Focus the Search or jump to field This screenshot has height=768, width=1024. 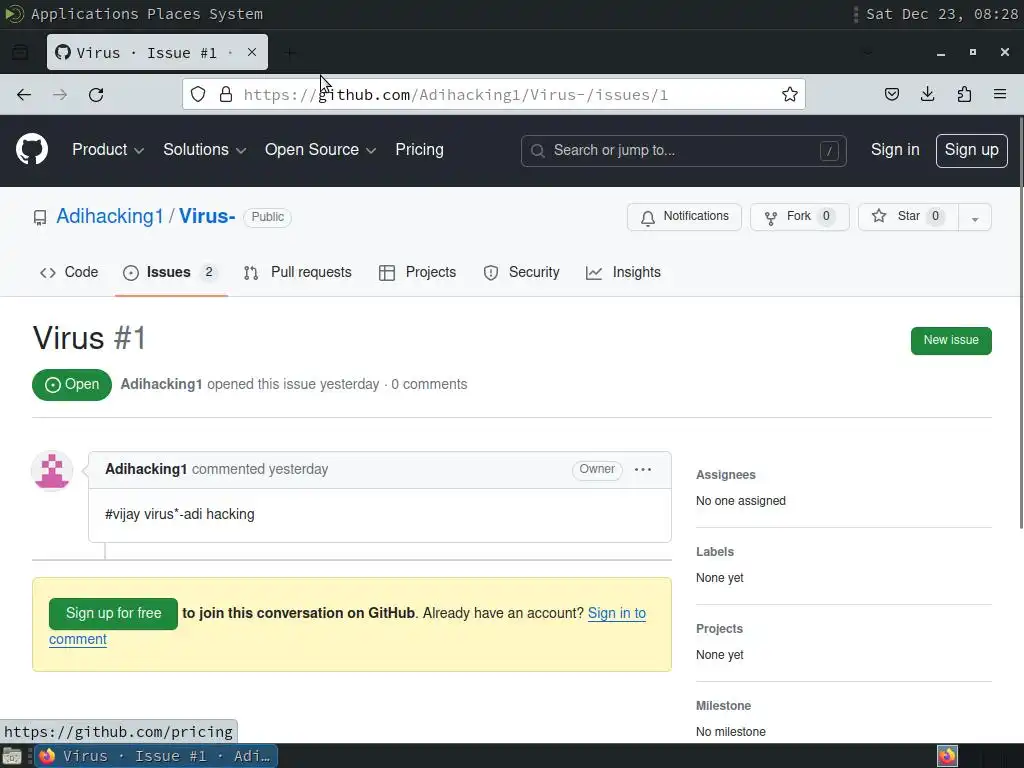[684, 151]
